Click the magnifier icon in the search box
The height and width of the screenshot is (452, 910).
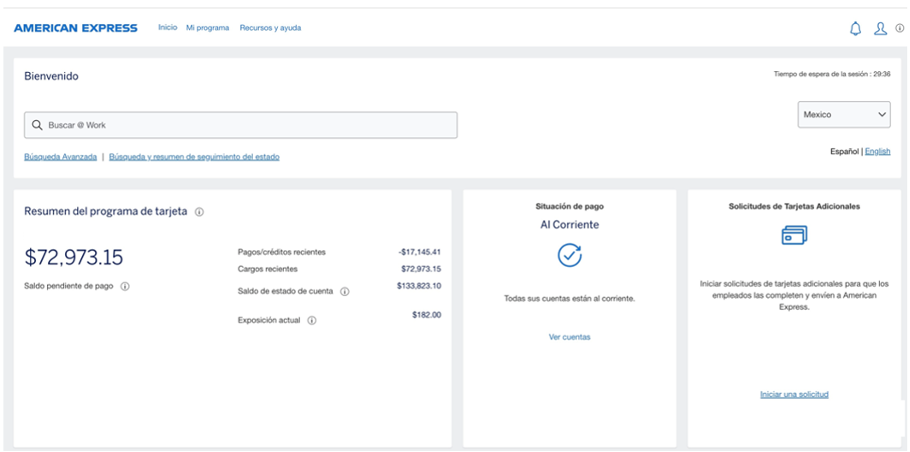37,125
